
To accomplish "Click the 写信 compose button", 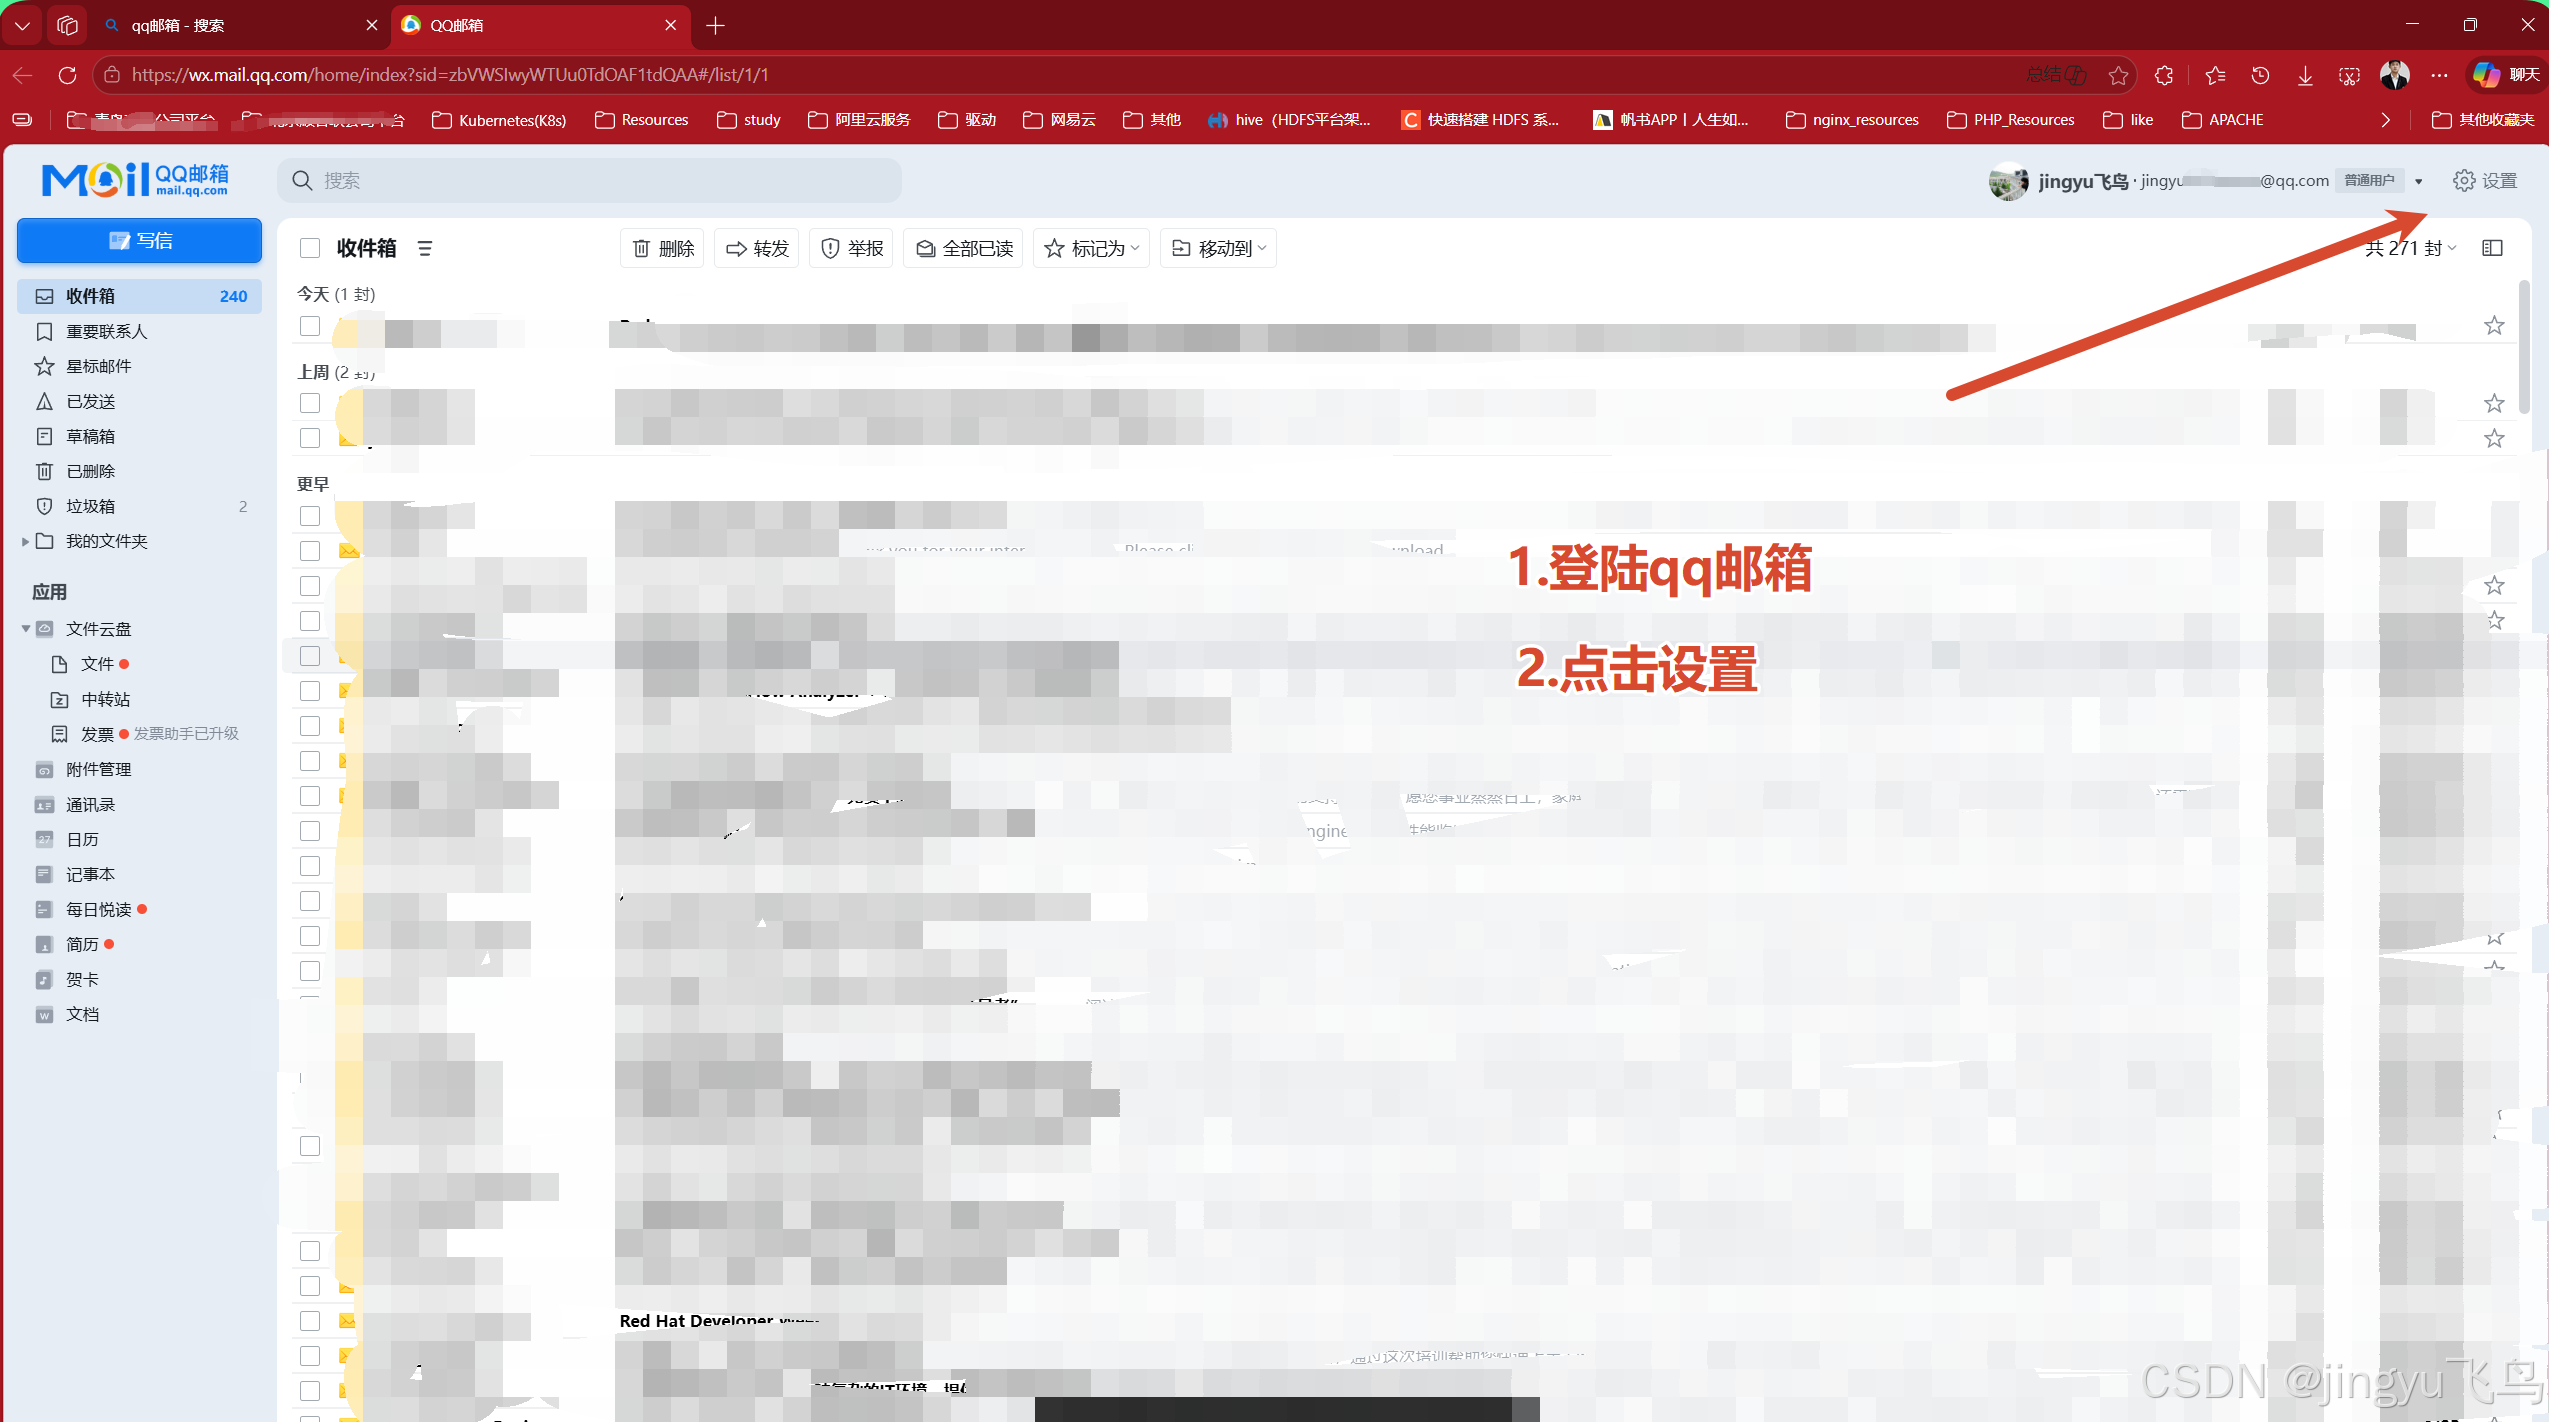I will tap(139, 241).
